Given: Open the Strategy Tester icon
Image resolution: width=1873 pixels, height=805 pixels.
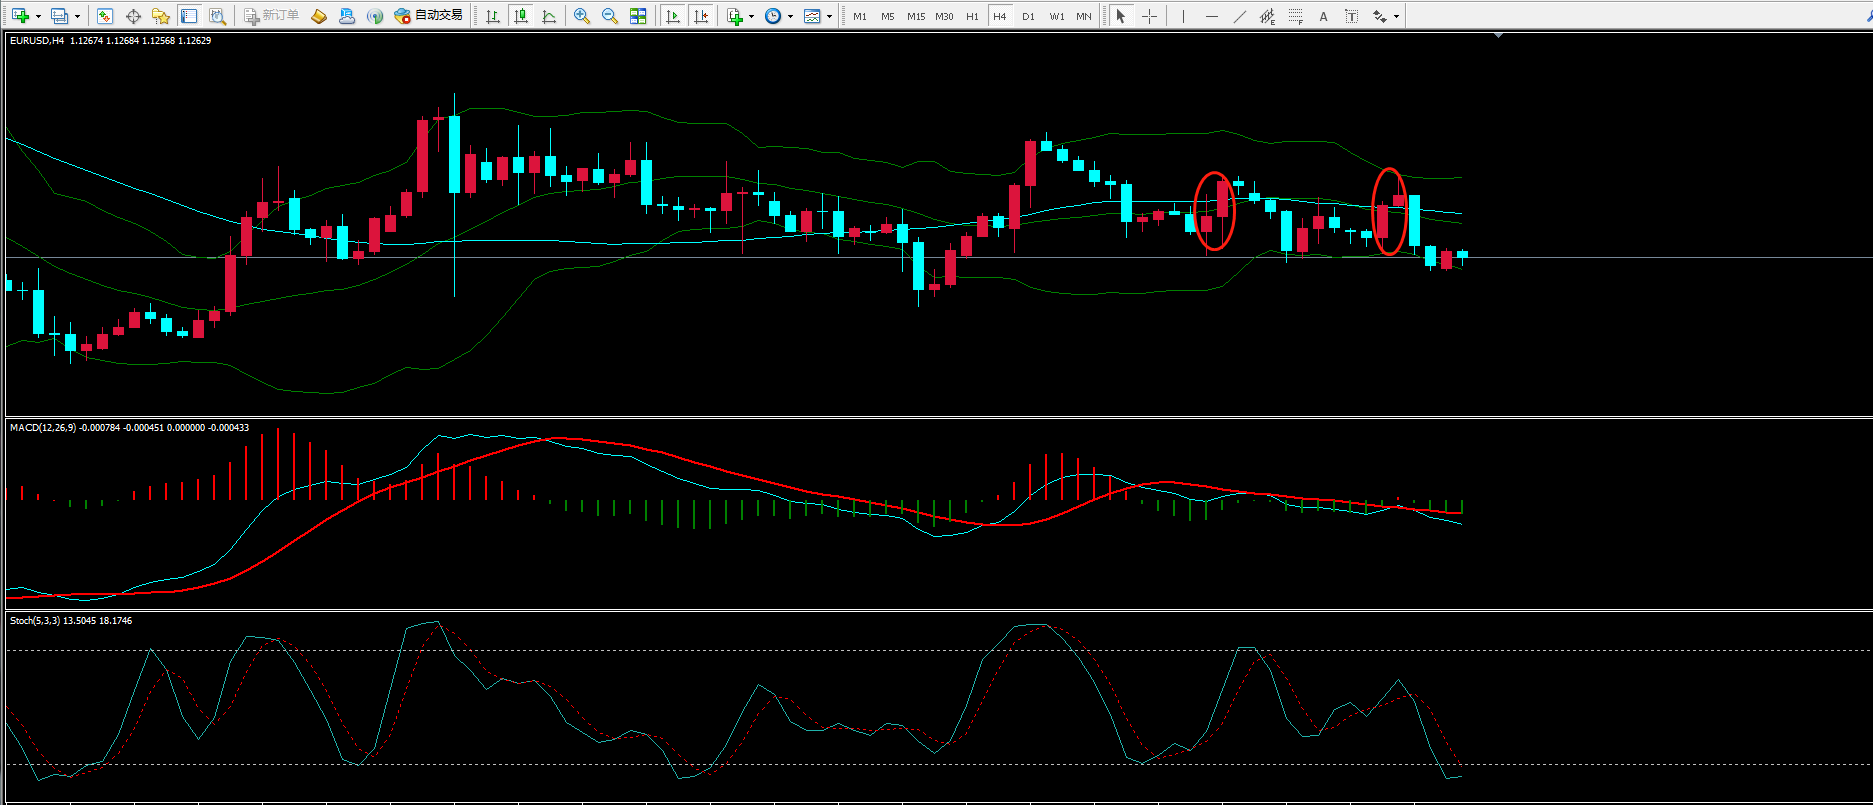Looking at the screenshot, I should (x=217, y=16).
